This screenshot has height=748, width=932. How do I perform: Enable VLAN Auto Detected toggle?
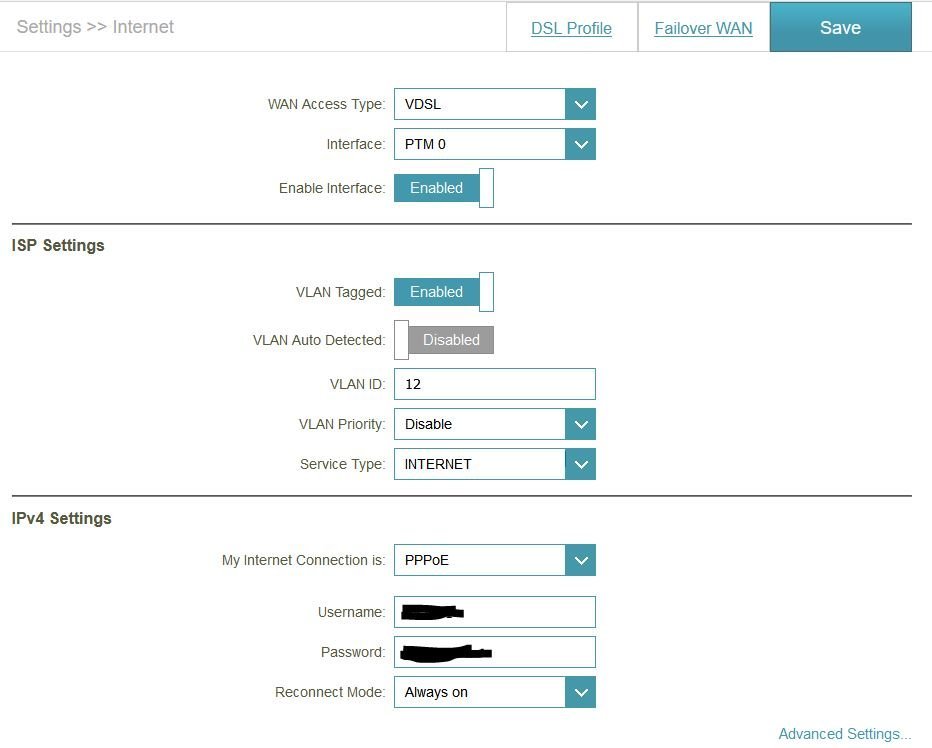click(x=444, y=340)
